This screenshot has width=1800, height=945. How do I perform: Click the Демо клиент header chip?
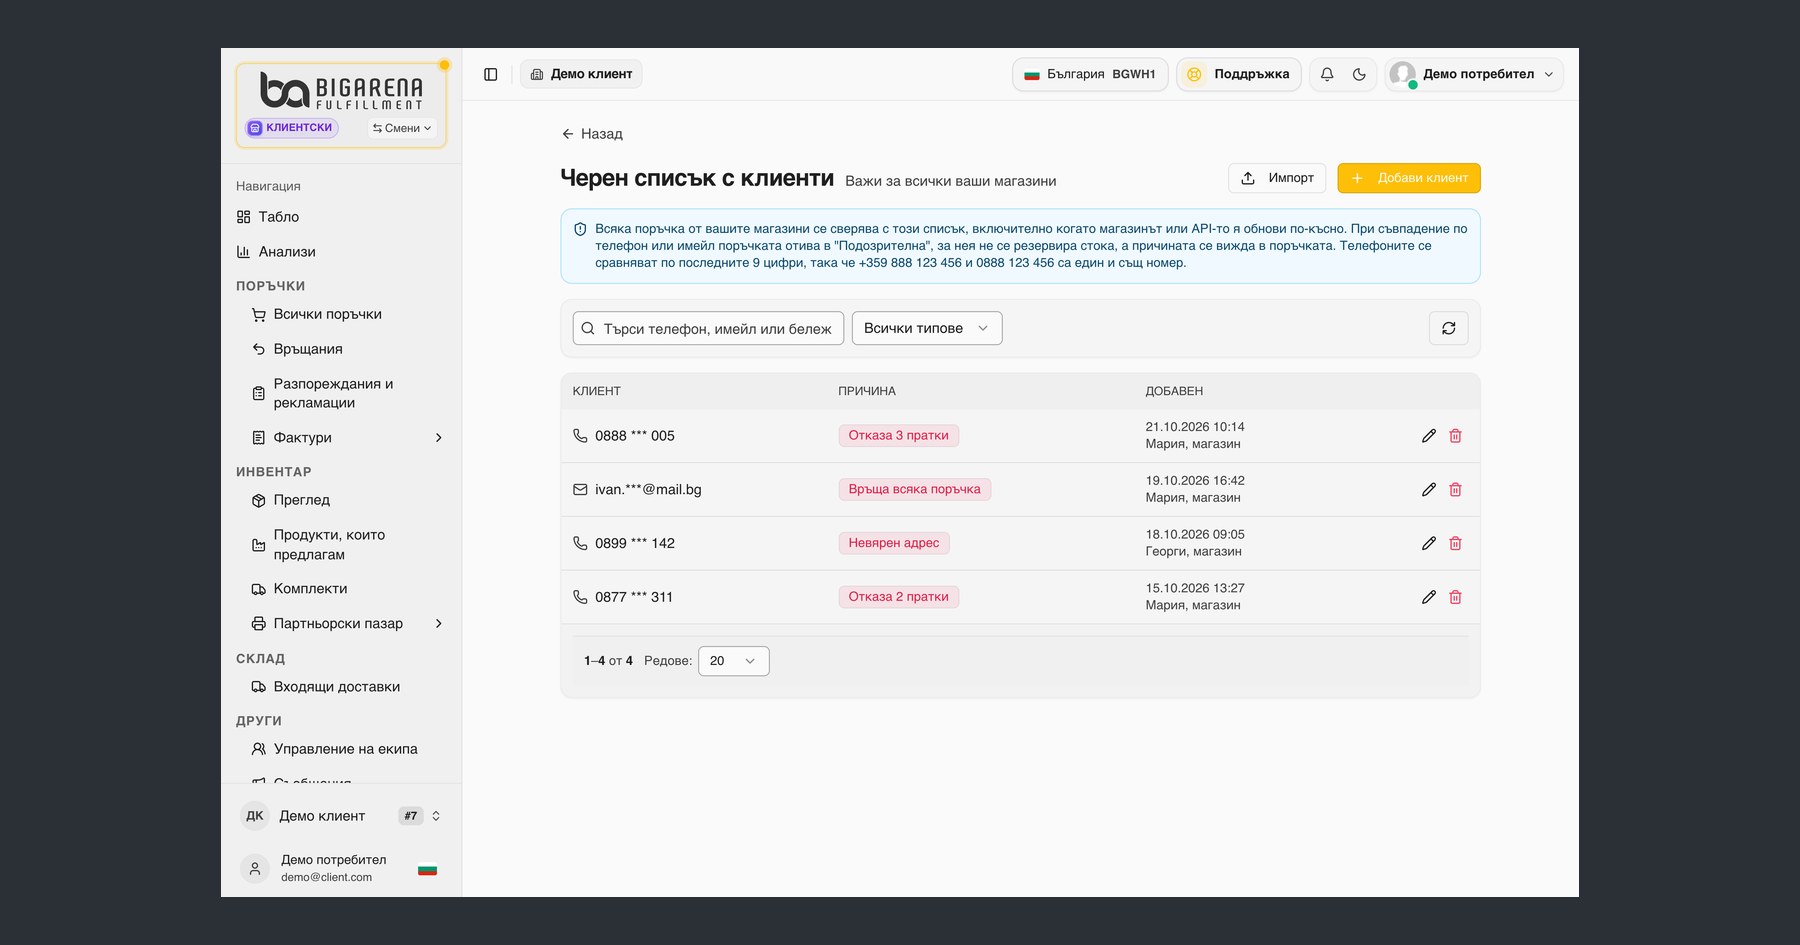[x=581, y=74]
